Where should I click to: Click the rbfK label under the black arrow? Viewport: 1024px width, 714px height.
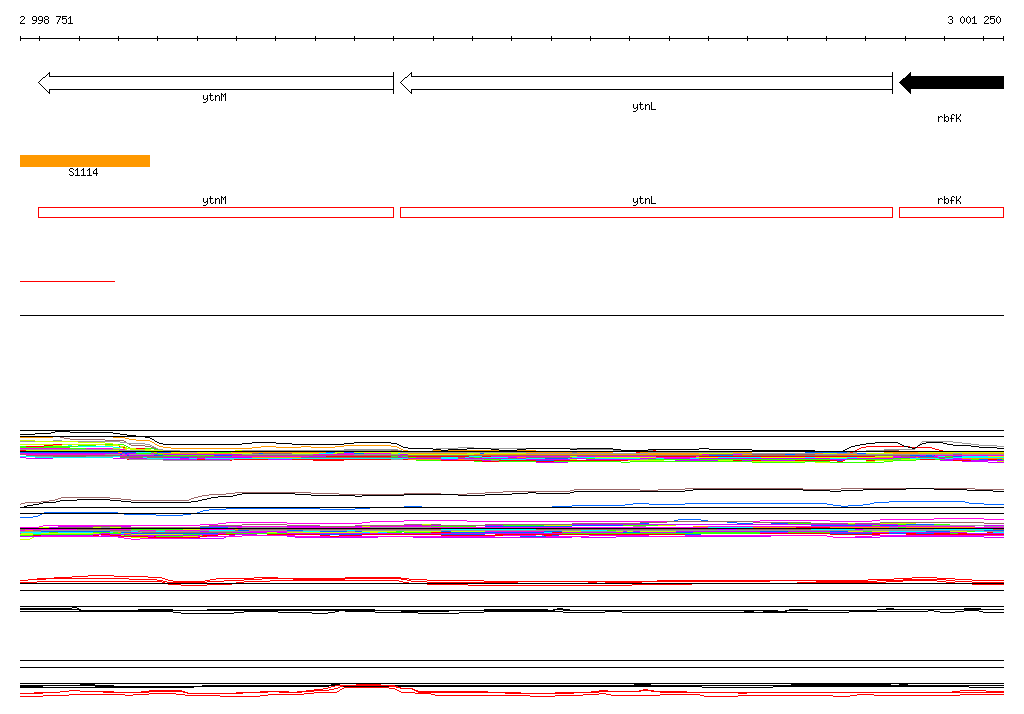pyautogui.click(x=949, y=118)
